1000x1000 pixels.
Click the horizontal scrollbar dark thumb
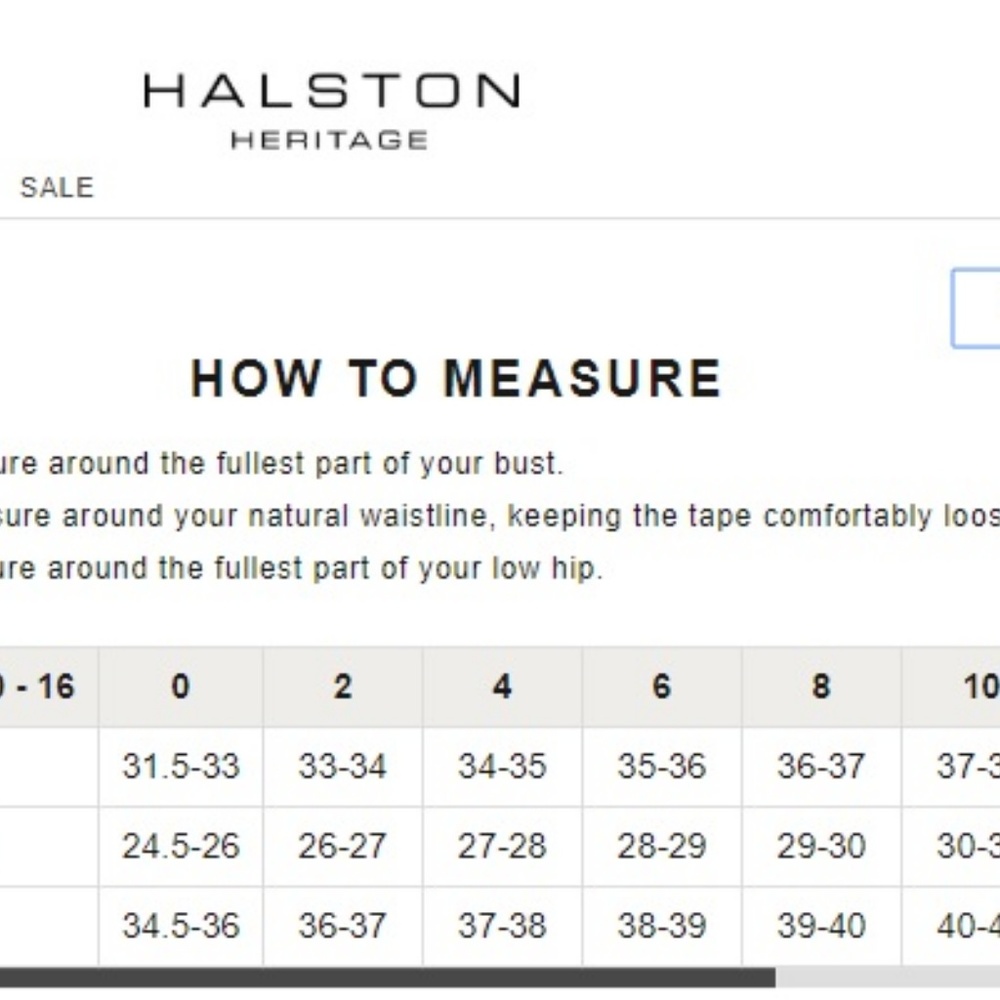coord(388,977)
